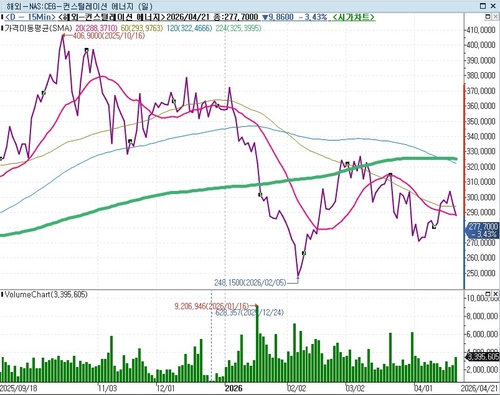Viewport: 500px width, 395px height.
Task: Click the ▼9.8600 price change value
Action: click(278, 17)
